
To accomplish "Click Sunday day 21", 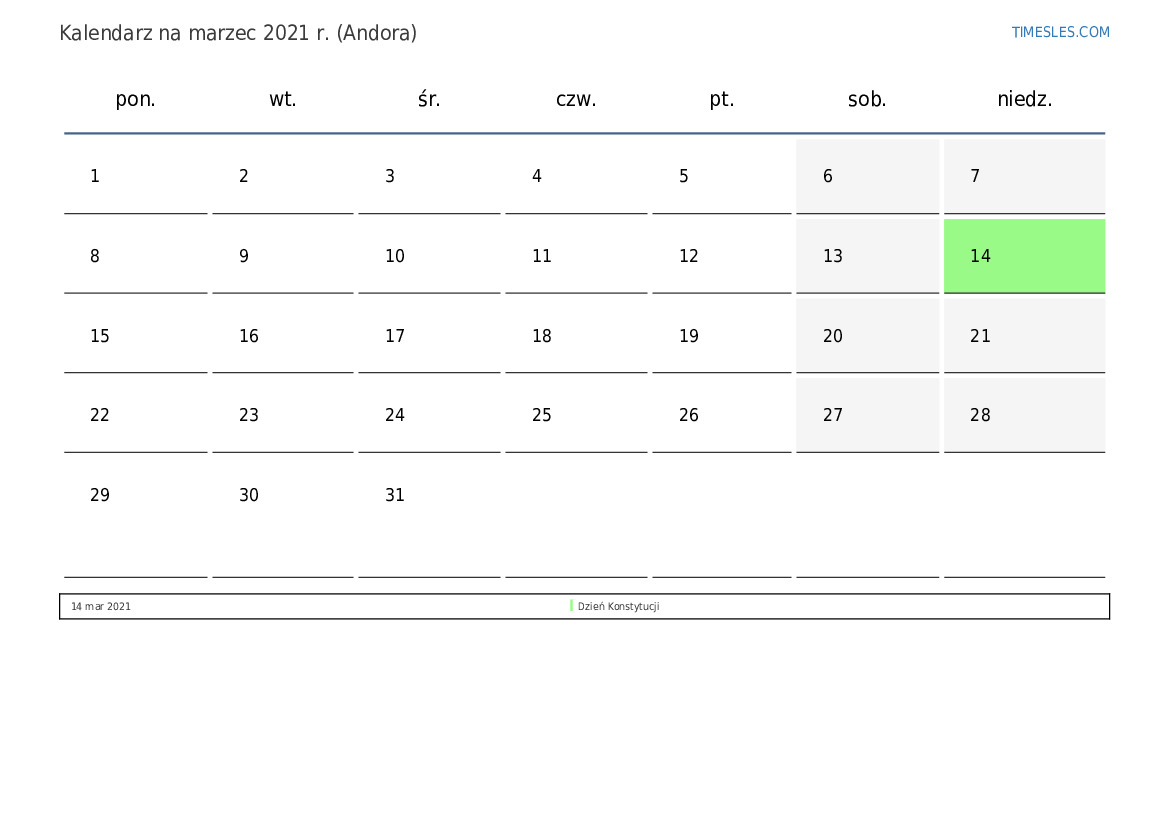I will click(1024, 336).
